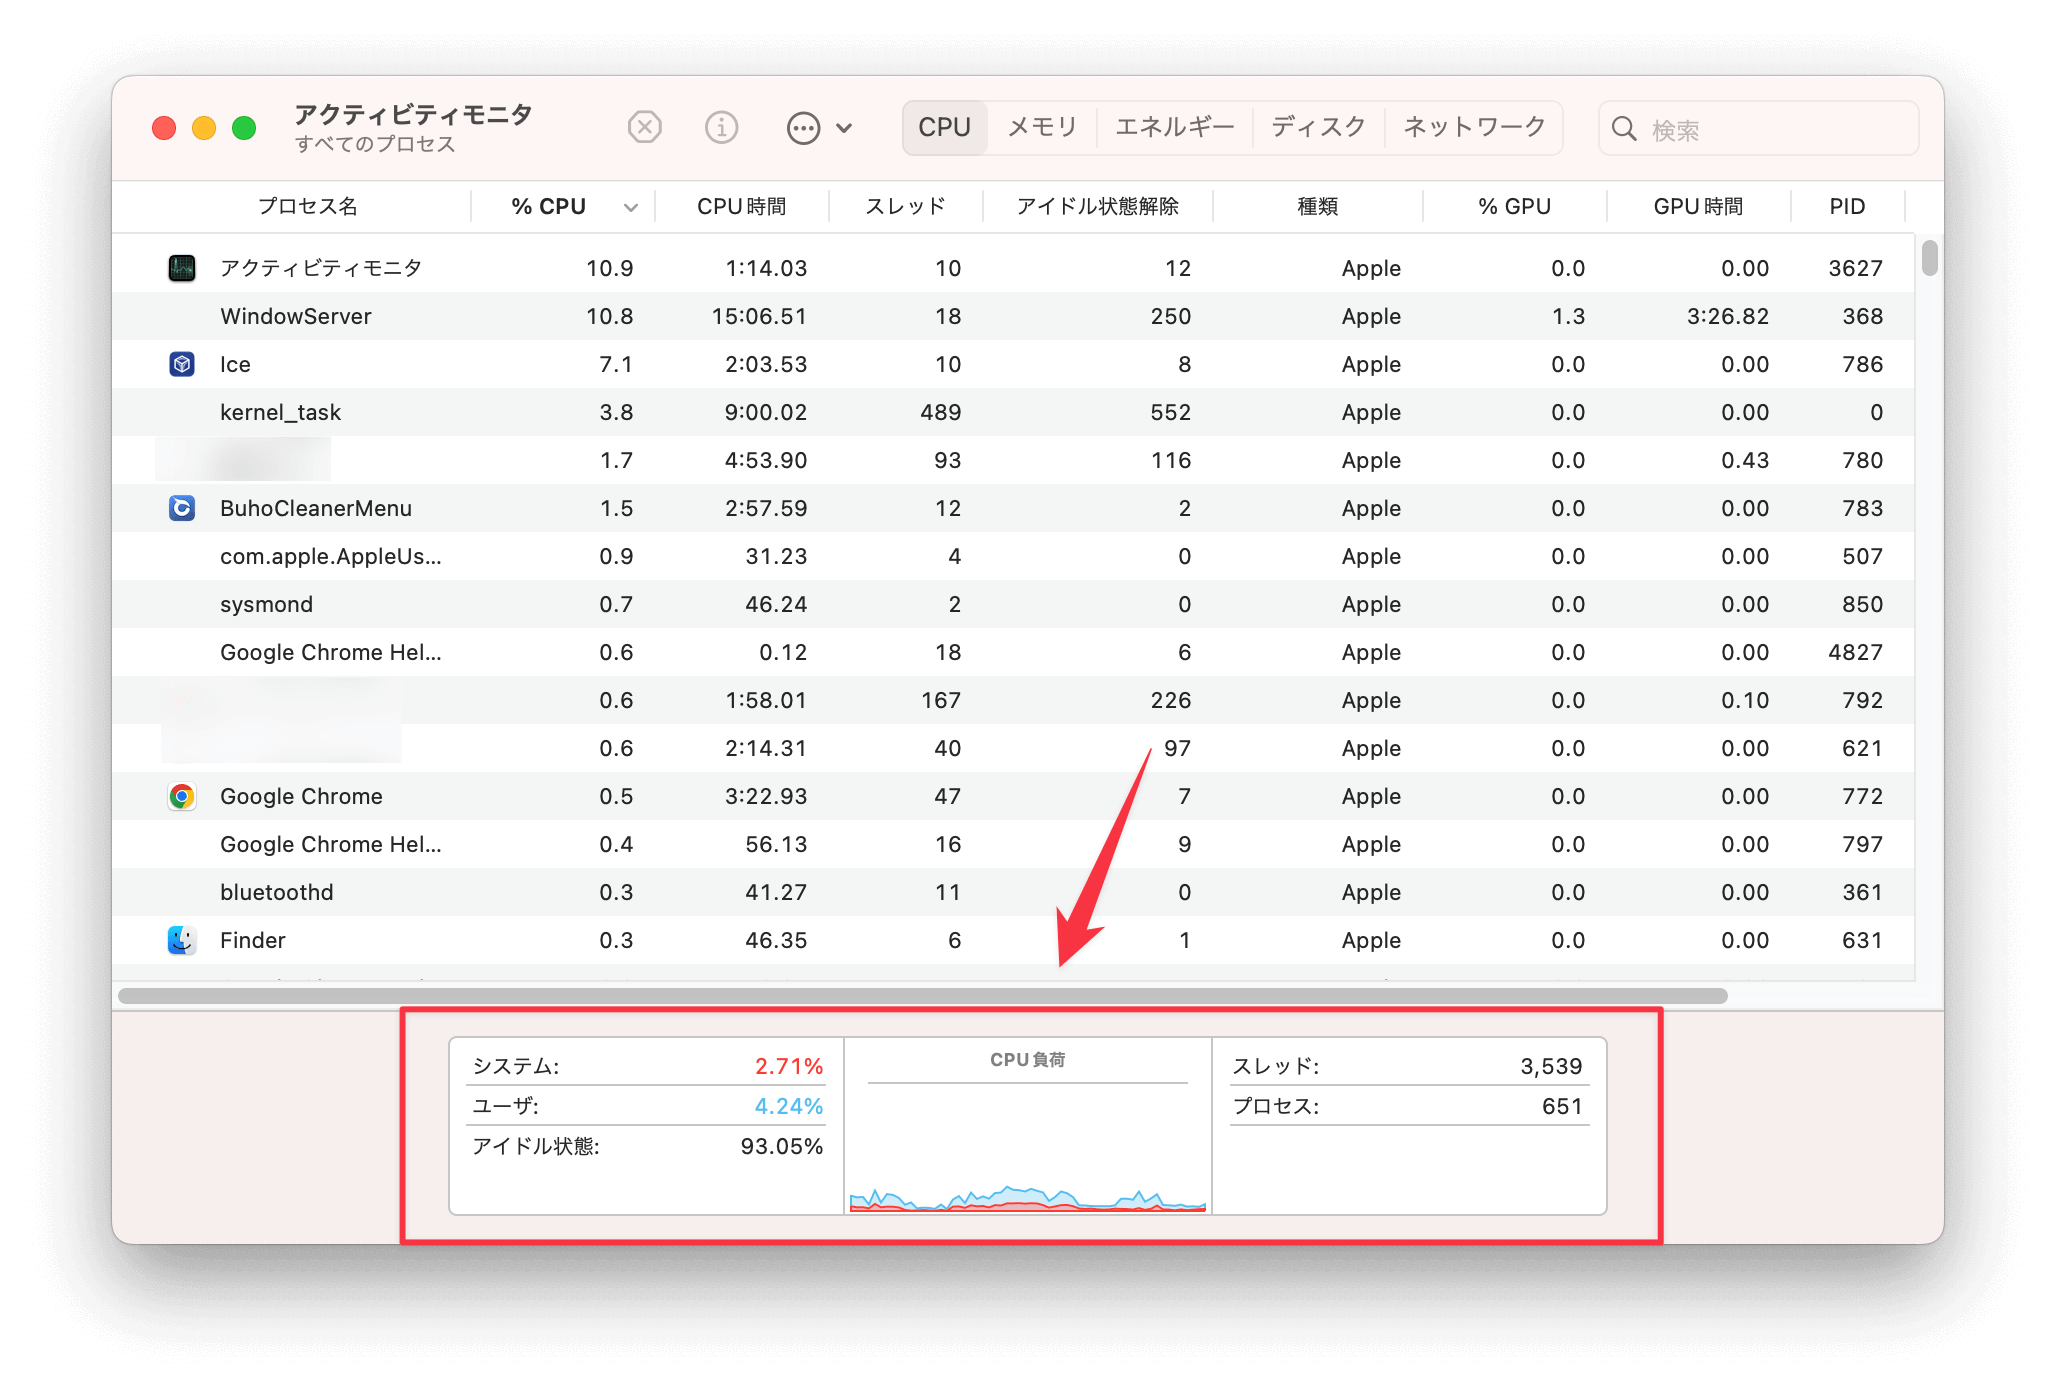
Task: Select the BuhoCleanerMenu process name
Action: (x=316, y=508)
